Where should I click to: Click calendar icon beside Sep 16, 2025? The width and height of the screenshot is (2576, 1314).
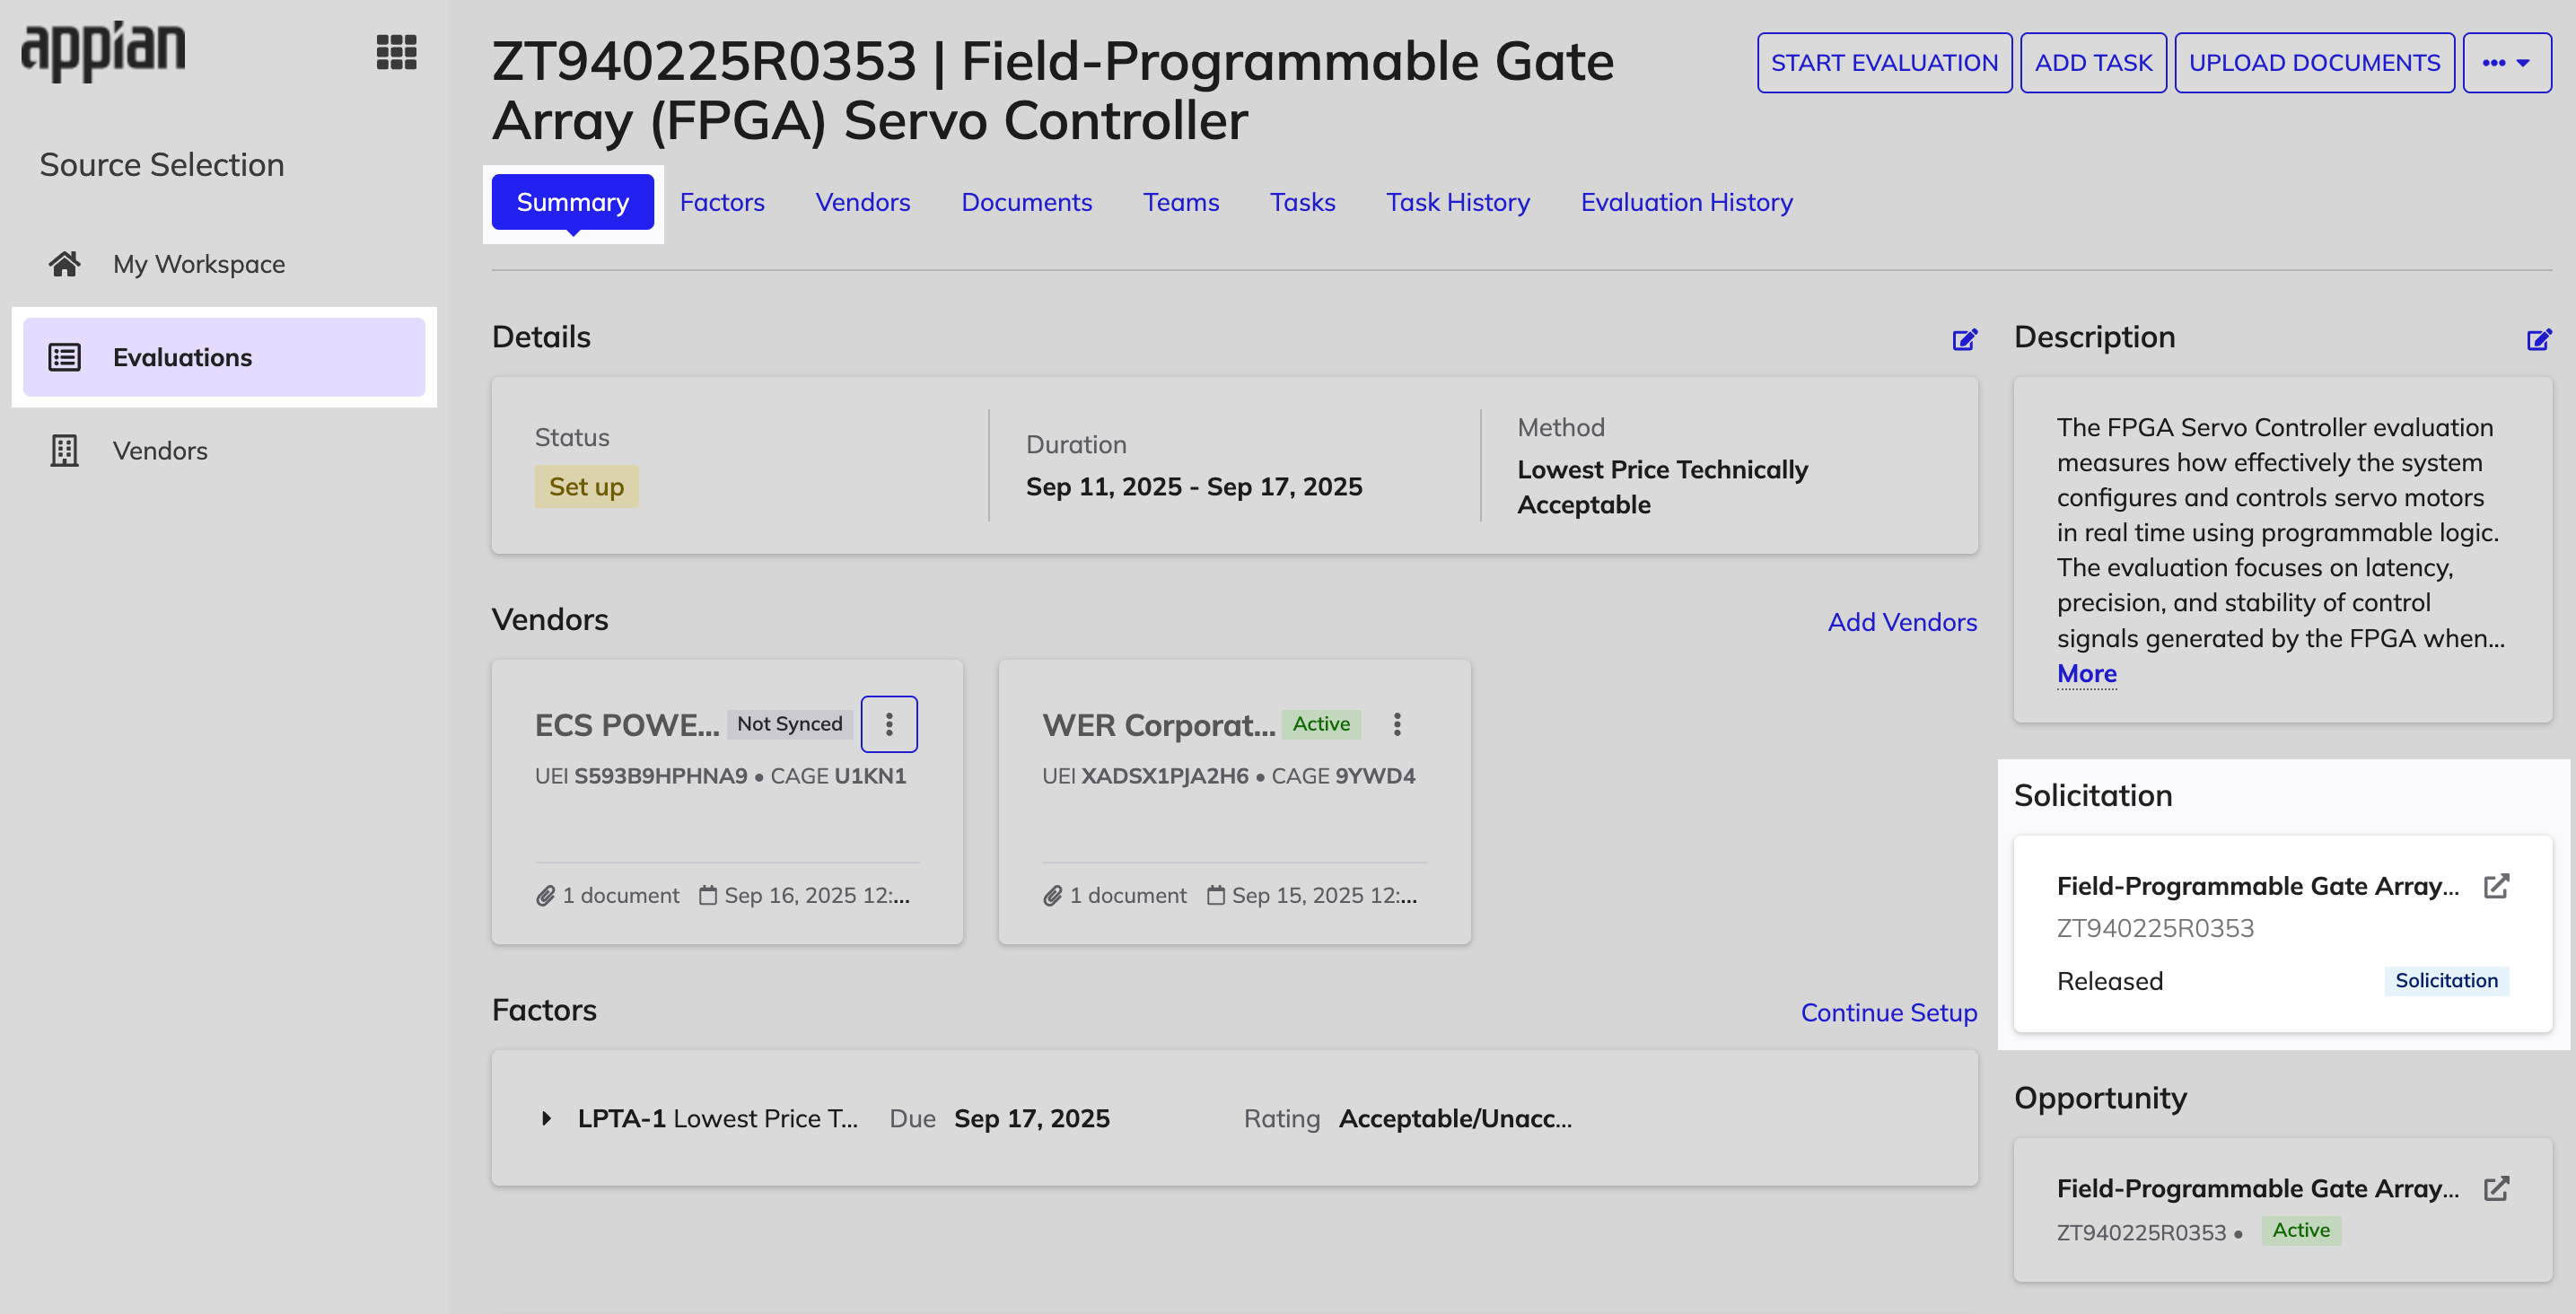pos(708,895)
